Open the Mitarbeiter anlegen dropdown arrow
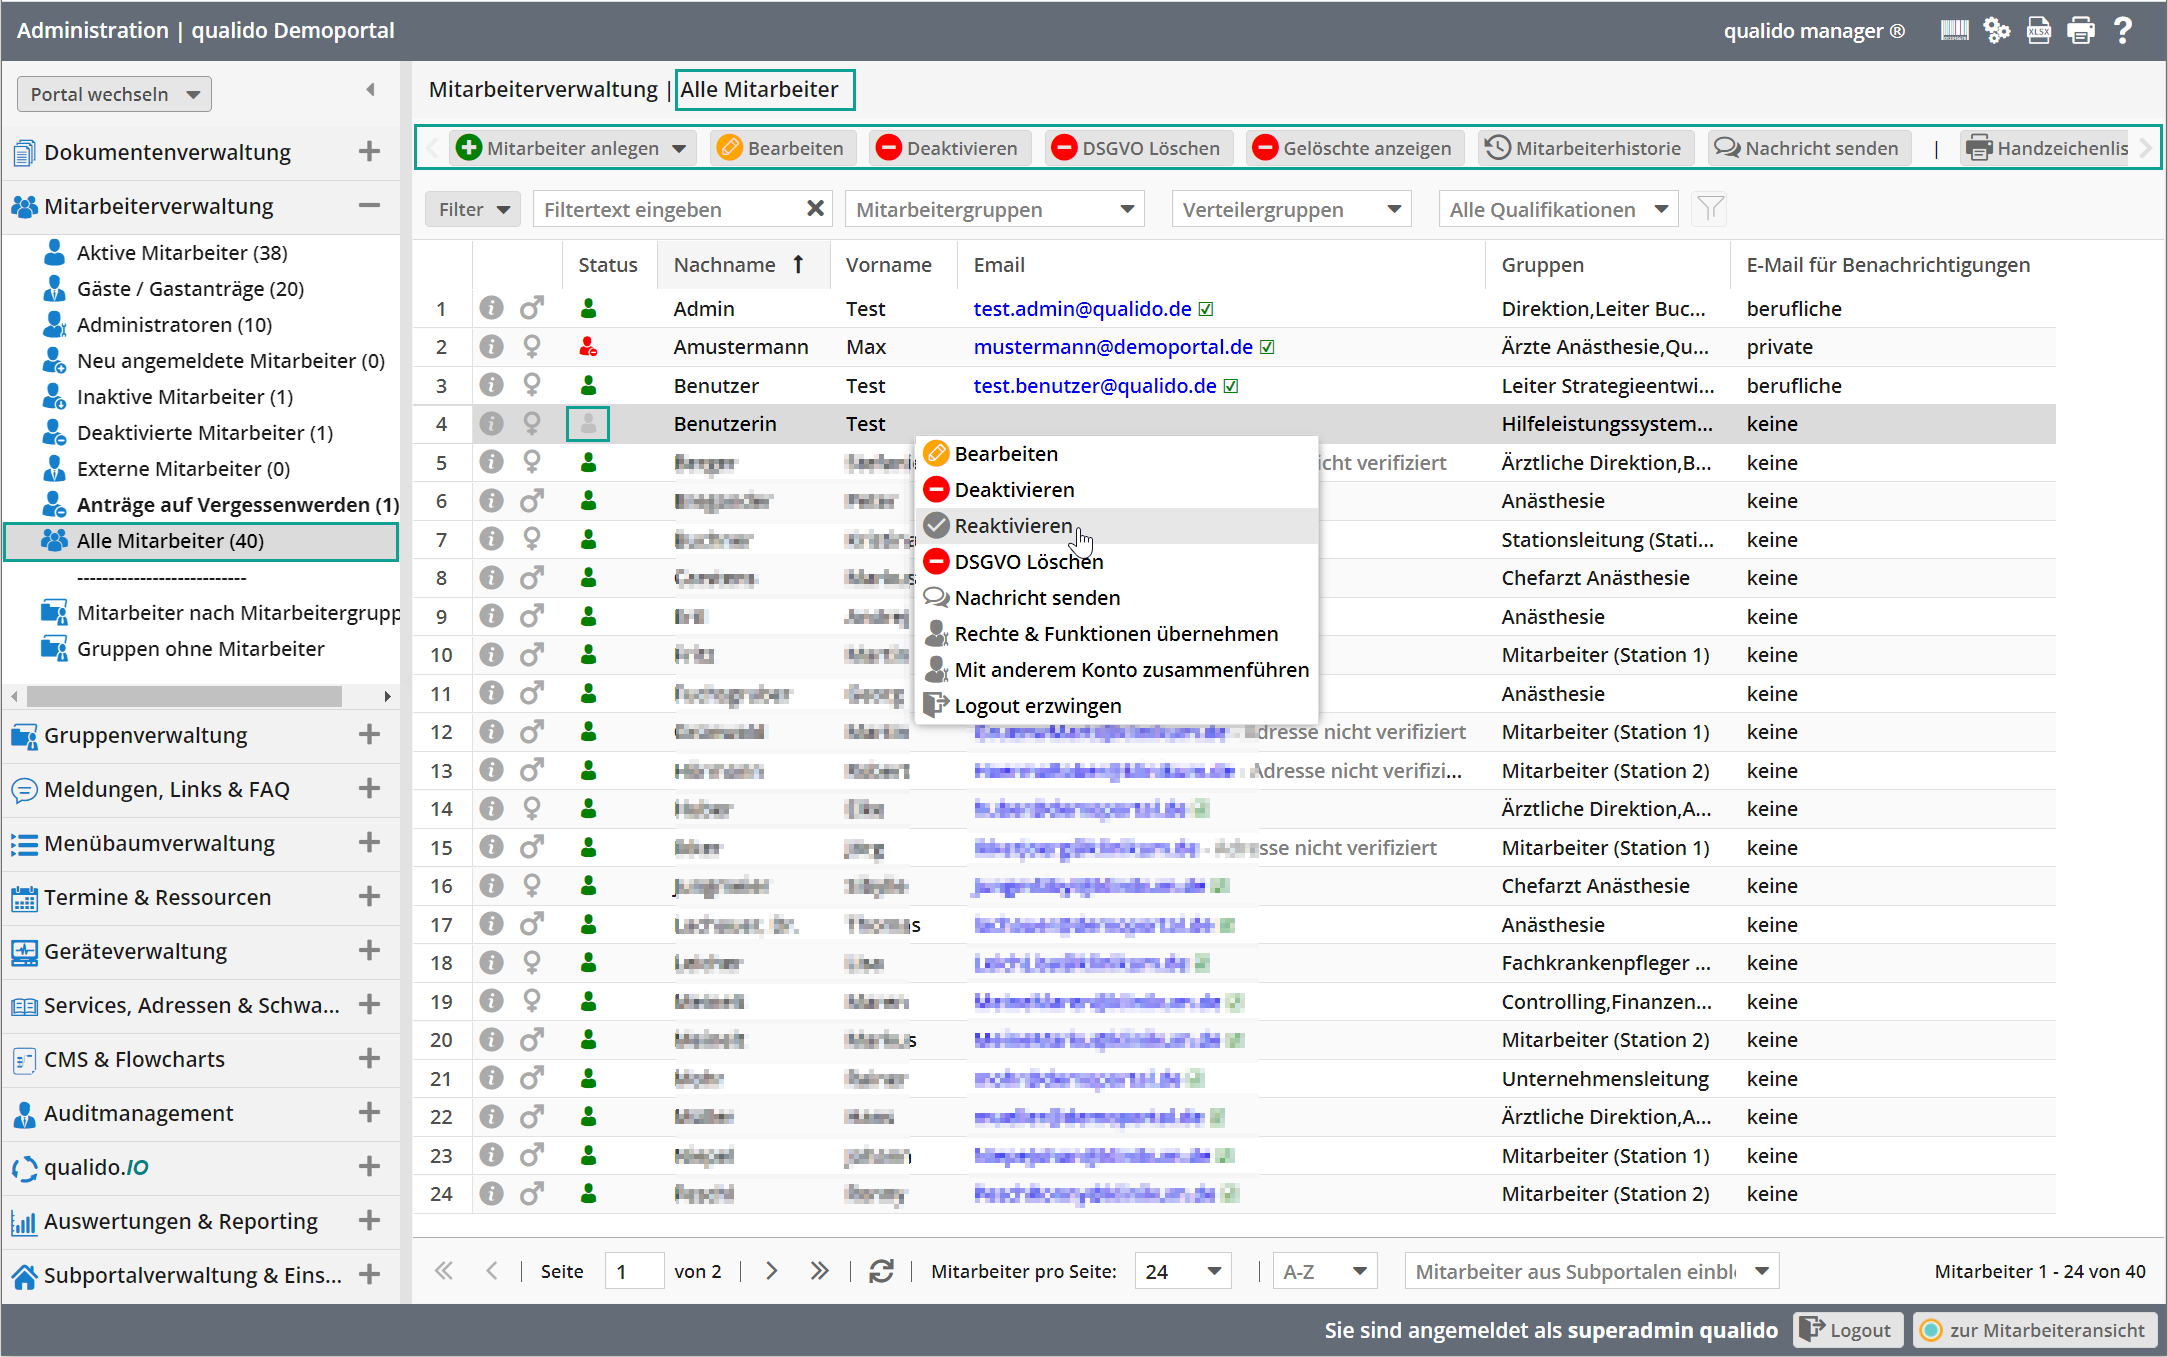 679,148
